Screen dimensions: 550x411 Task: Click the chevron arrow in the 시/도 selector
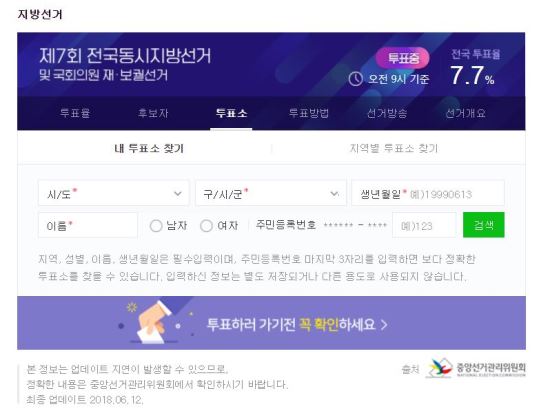[x=178, y=194]
